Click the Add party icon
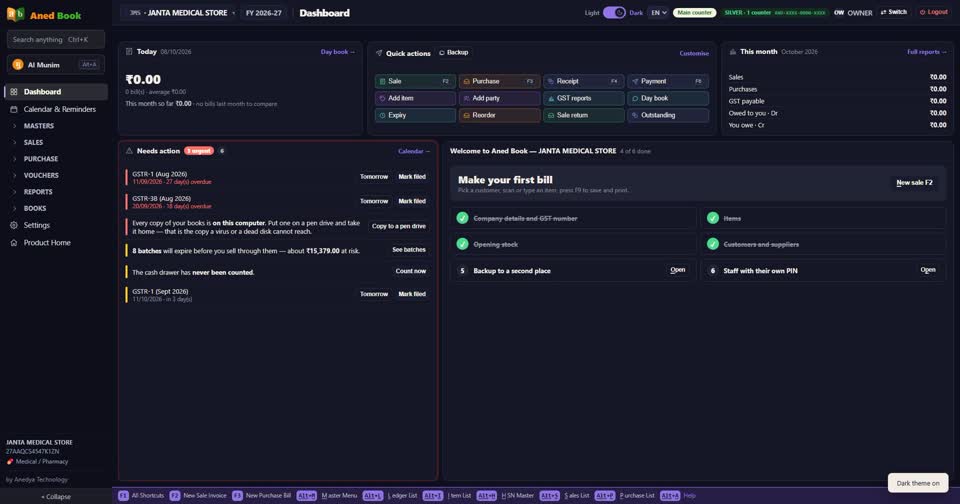This screenshot has width=960, height=504. click(x=467, y=98)
